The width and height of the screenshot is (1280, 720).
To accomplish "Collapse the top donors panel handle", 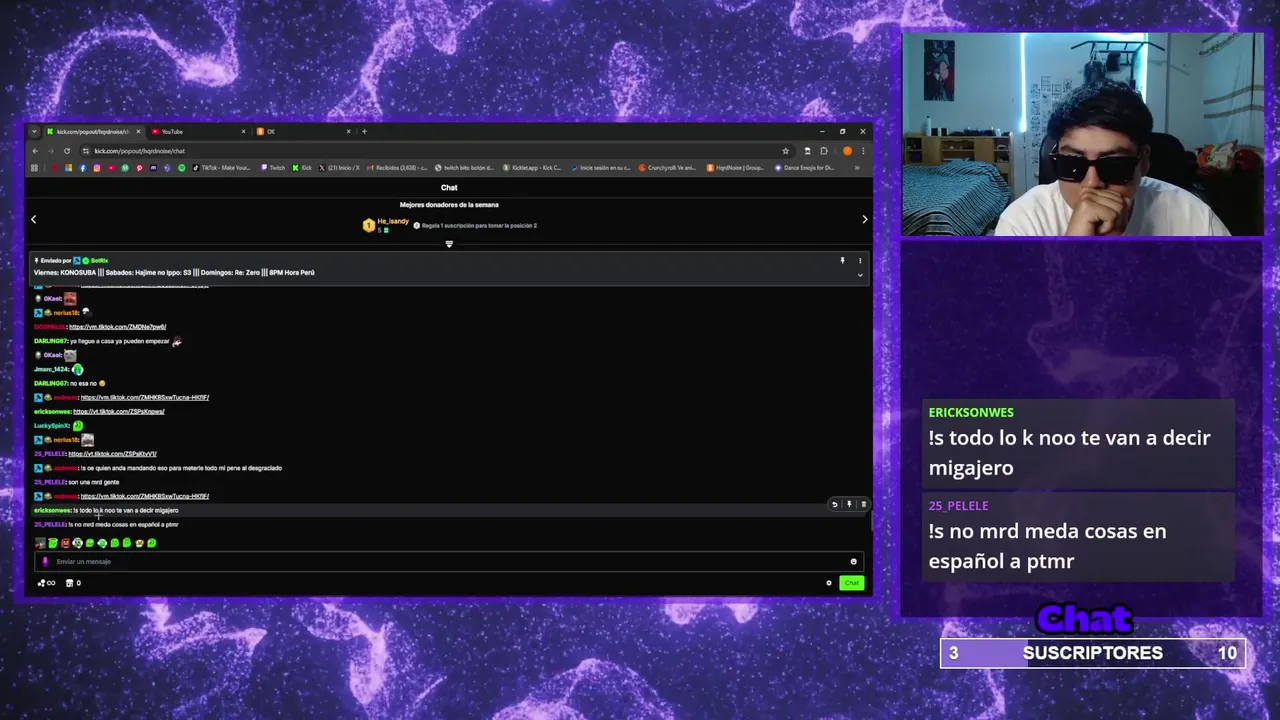I will pyautogui.click(x=449, y=244).
